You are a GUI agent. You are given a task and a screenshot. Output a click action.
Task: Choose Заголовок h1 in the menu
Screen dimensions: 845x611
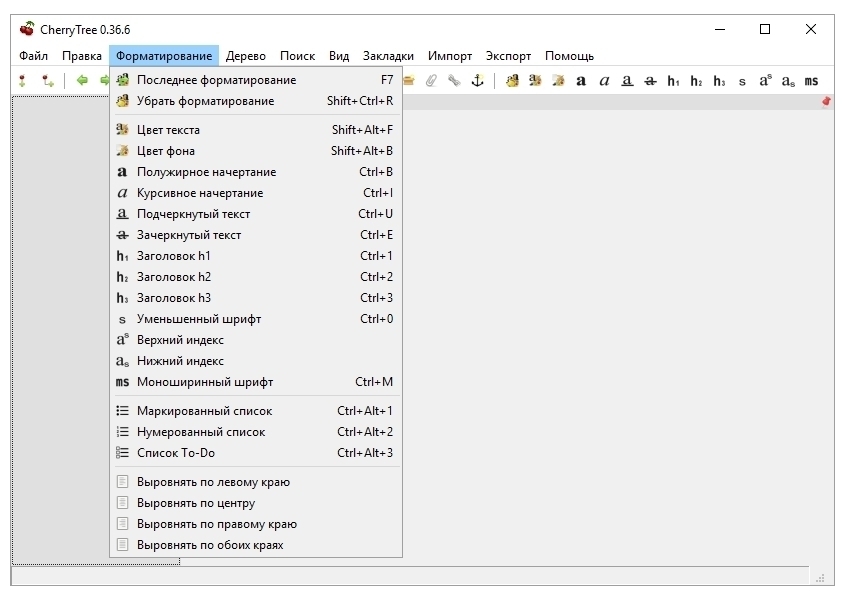pos(255,256)
